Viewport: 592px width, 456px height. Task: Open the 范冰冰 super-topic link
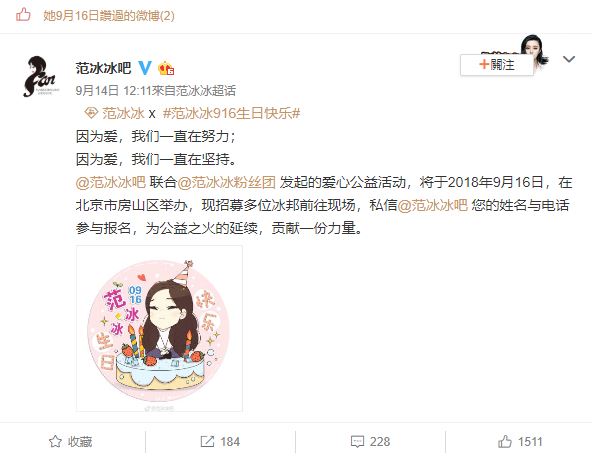click(123, 113)
